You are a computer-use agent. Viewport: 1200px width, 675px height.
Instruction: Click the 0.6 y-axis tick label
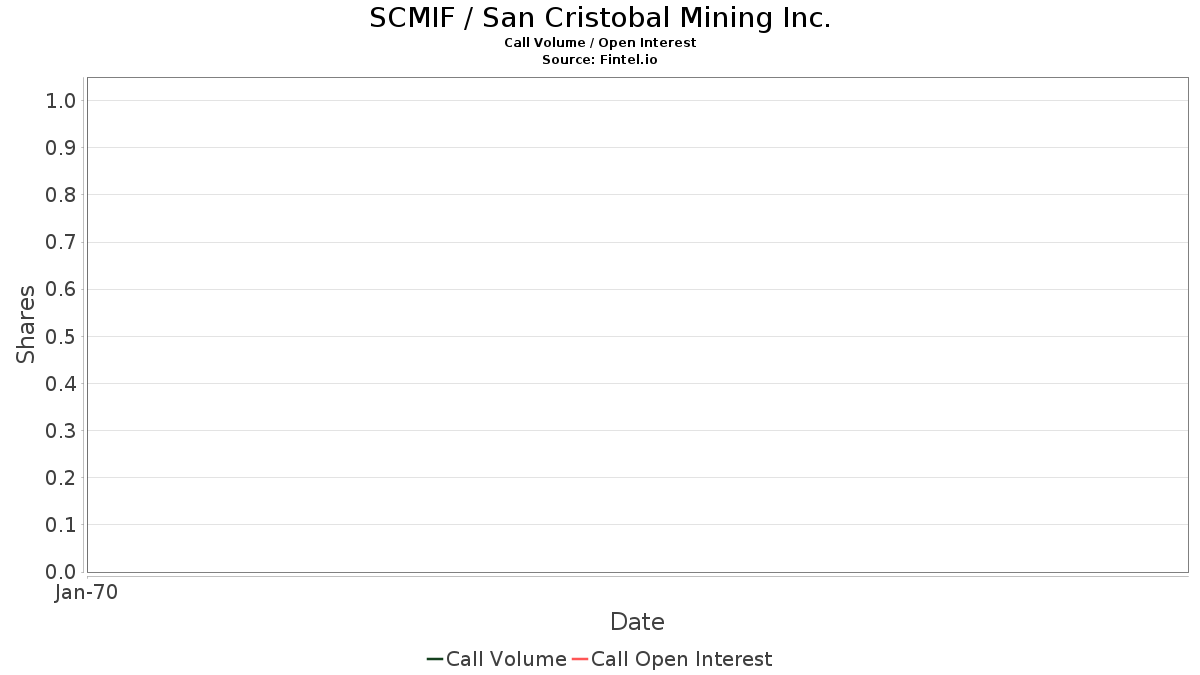tap(61, 289)
